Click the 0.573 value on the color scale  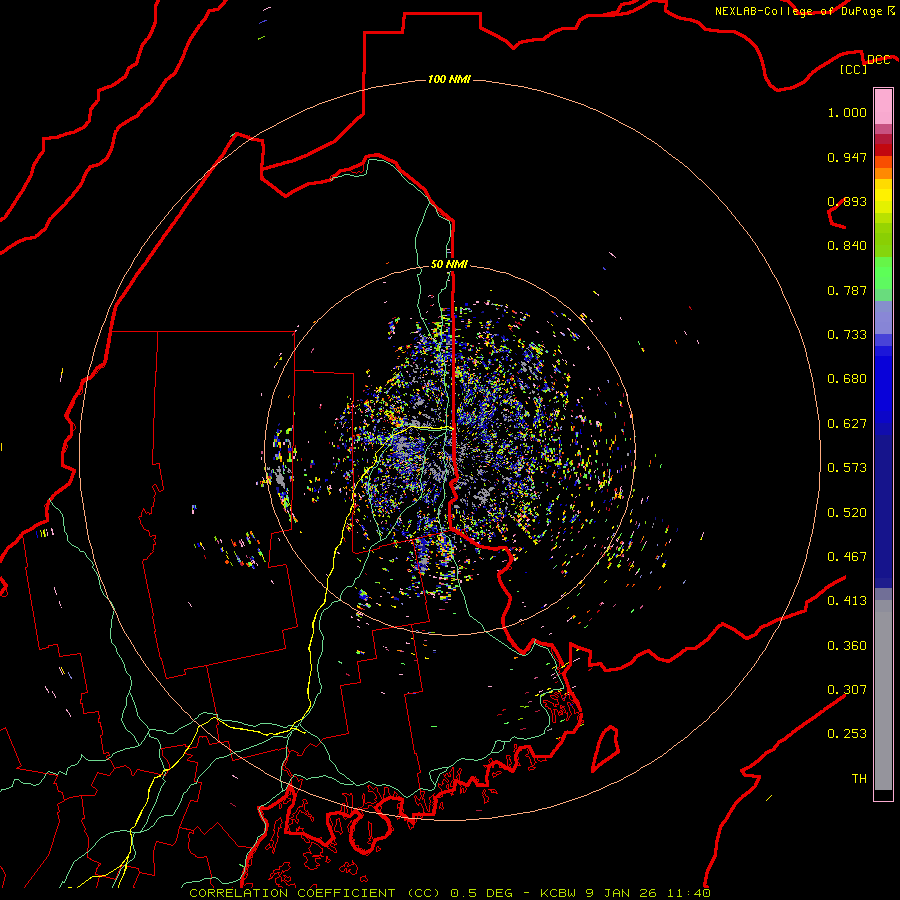(x=847, y=468)
